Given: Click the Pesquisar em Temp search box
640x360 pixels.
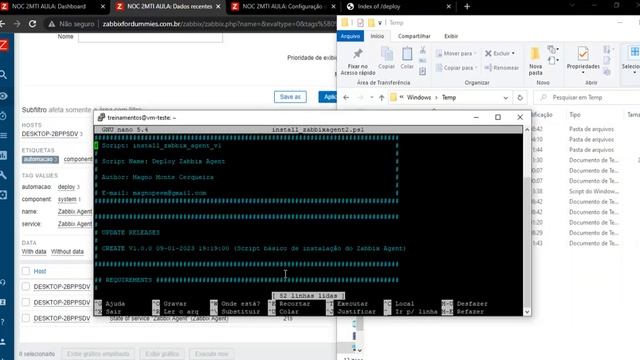Looking at the screenshot, I should [588, 98].
